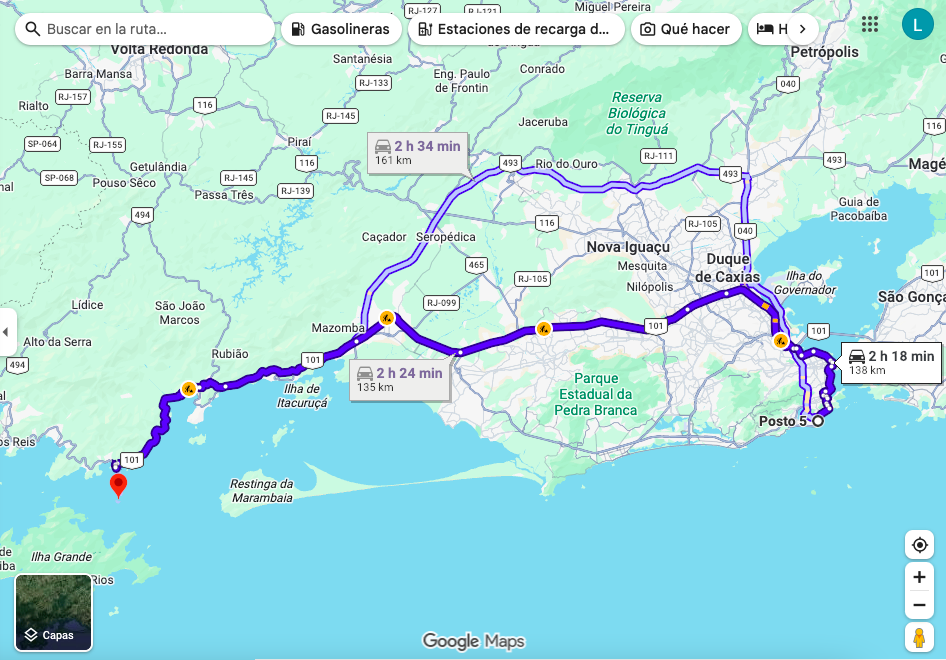This screenshot has width=946, height=660.
Task: Click roadwork icon near Mazomba
Action: (387, 317)
